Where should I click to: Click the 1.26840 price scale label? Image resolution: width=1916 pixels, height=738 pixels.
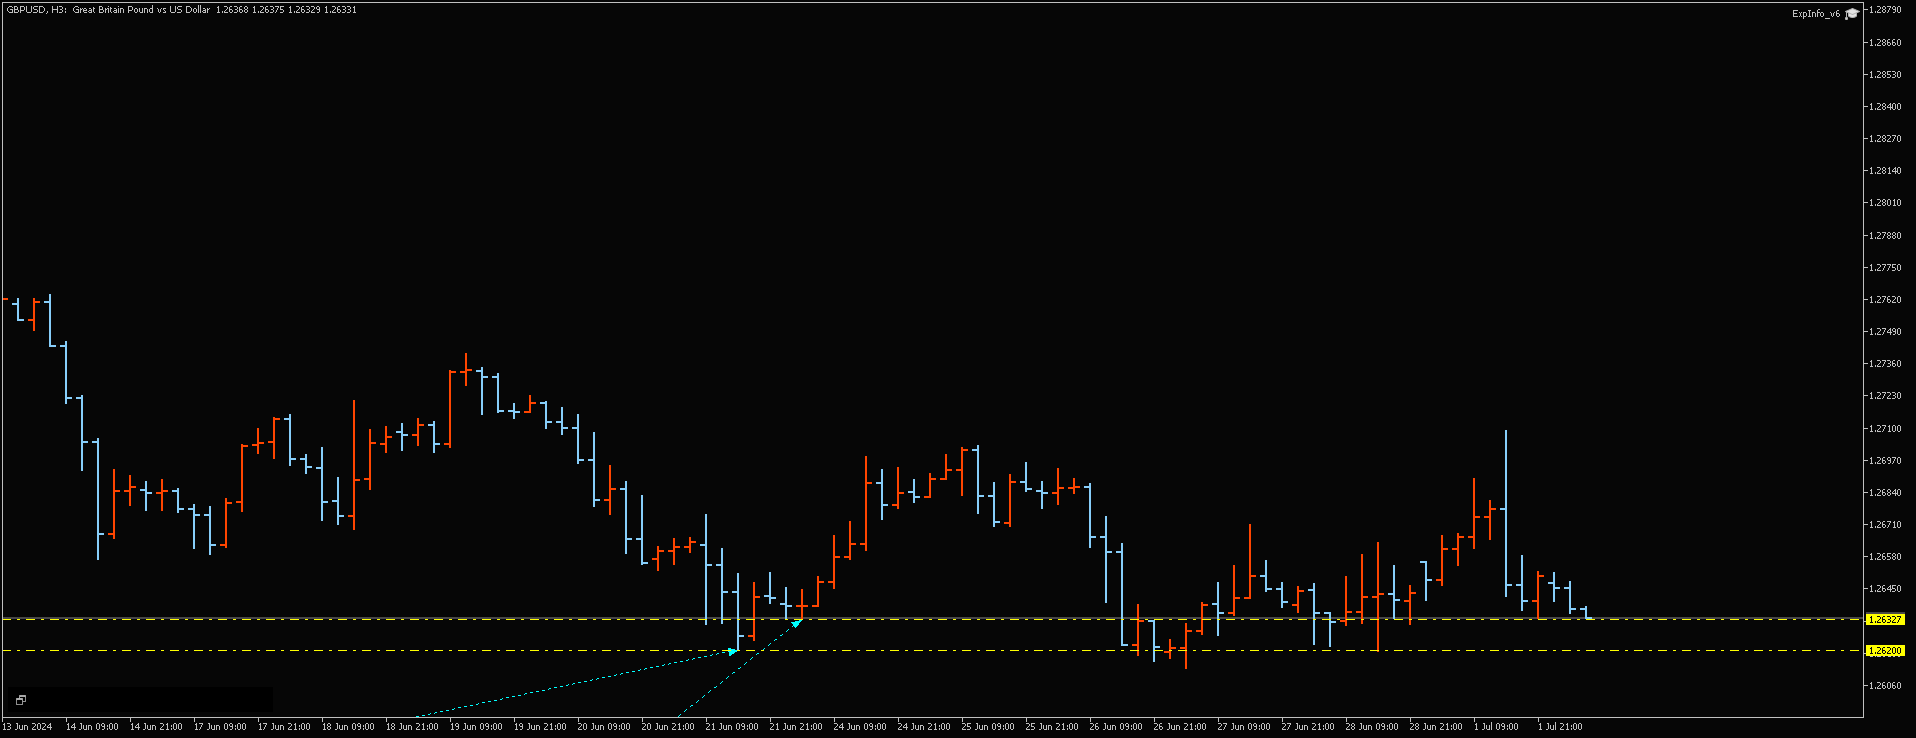pyautogui.click(x=1885, y=493)
